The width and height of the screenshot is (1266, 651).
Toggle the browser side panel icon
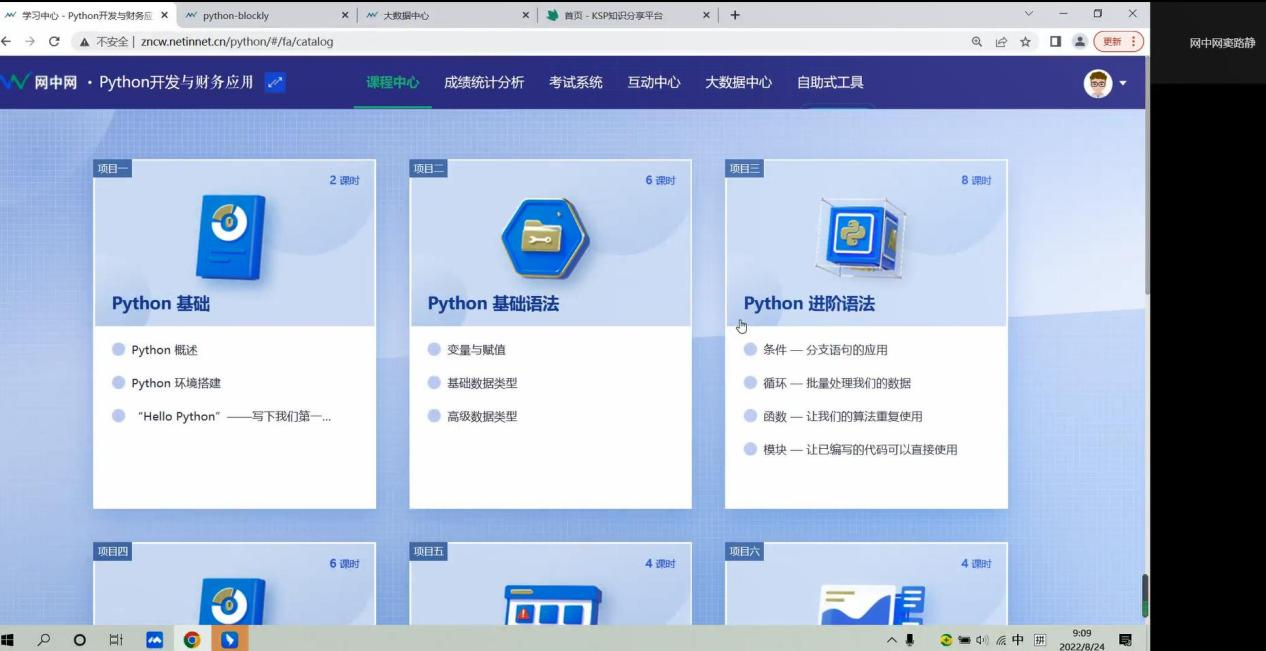tap(1055, 42)
